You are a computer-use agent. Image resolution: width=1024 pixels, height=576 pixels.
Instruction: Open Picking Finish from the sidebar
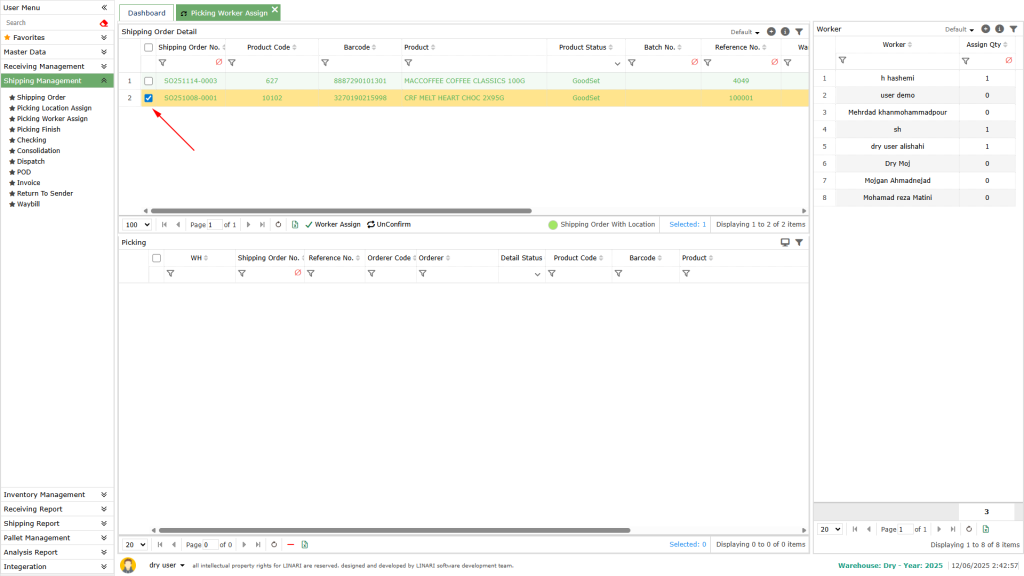(38, 130)
